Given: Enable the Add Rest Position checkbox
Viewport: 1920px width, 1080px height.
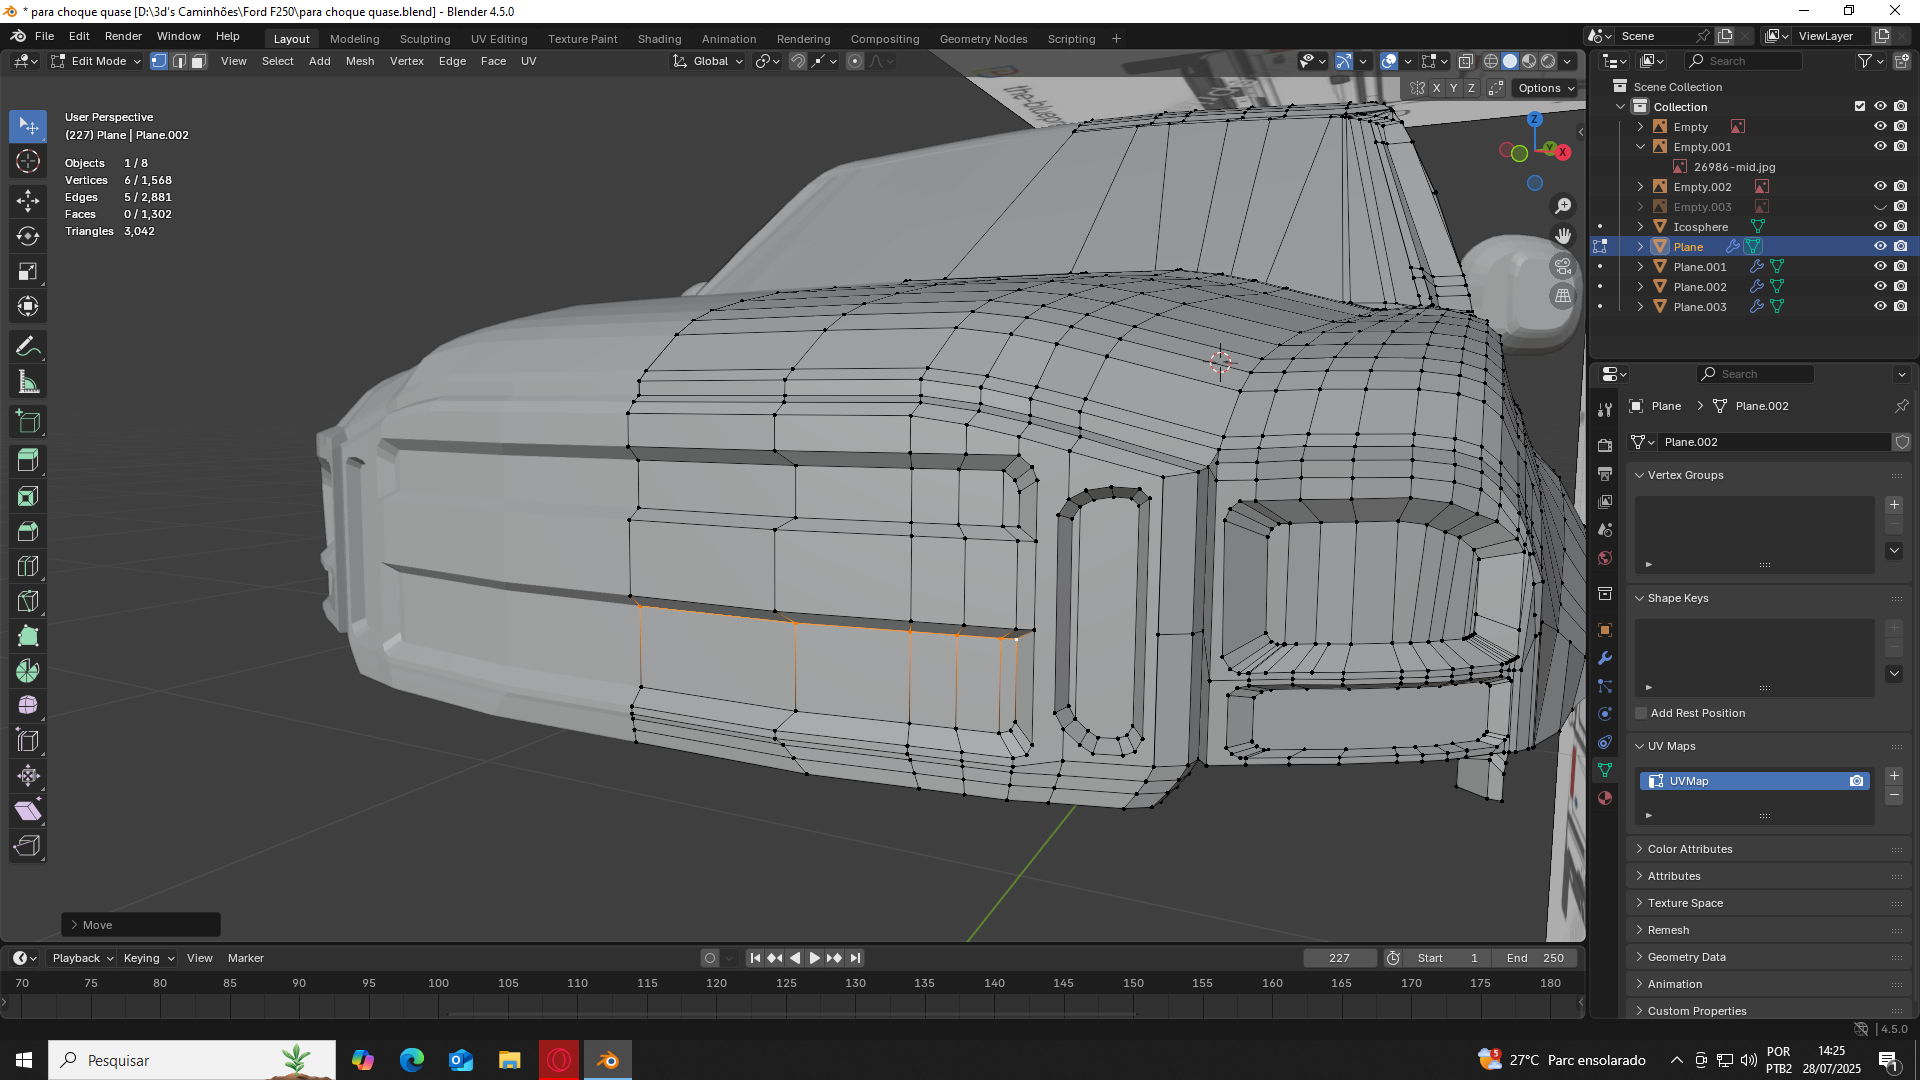Looking at the screenshot, I should [1641, 713].
